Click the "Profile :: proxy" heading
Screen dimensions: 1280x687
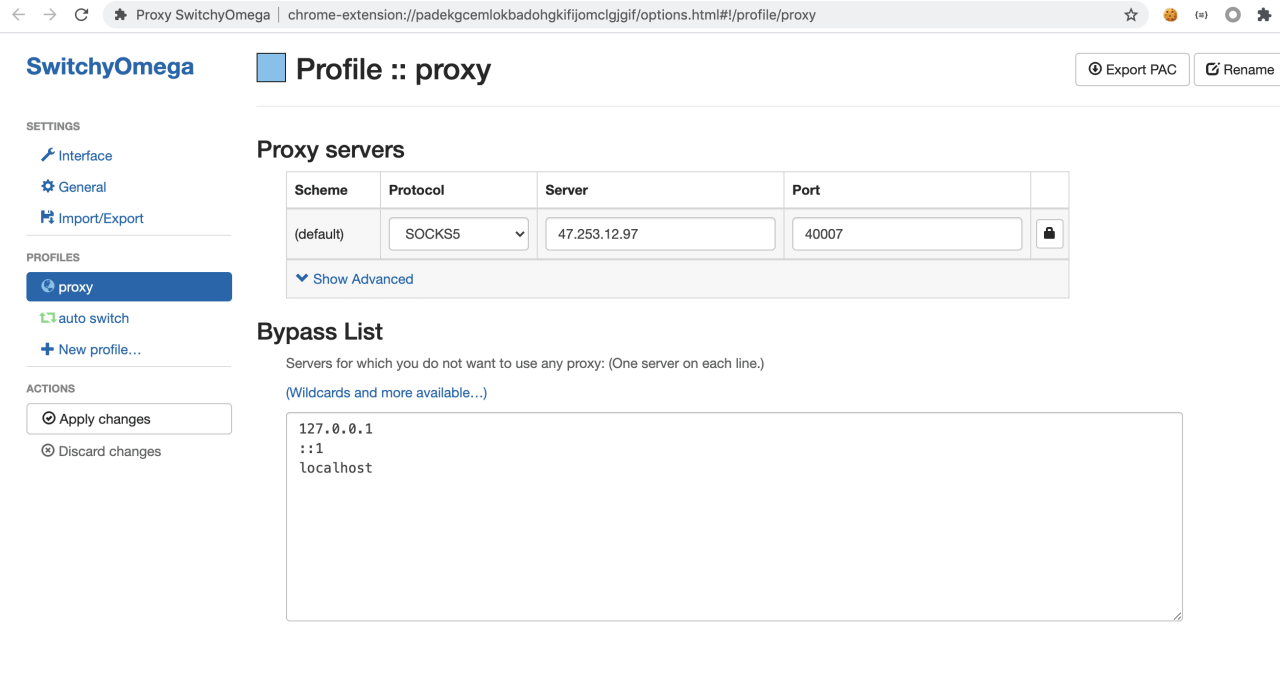click(393, 69)
